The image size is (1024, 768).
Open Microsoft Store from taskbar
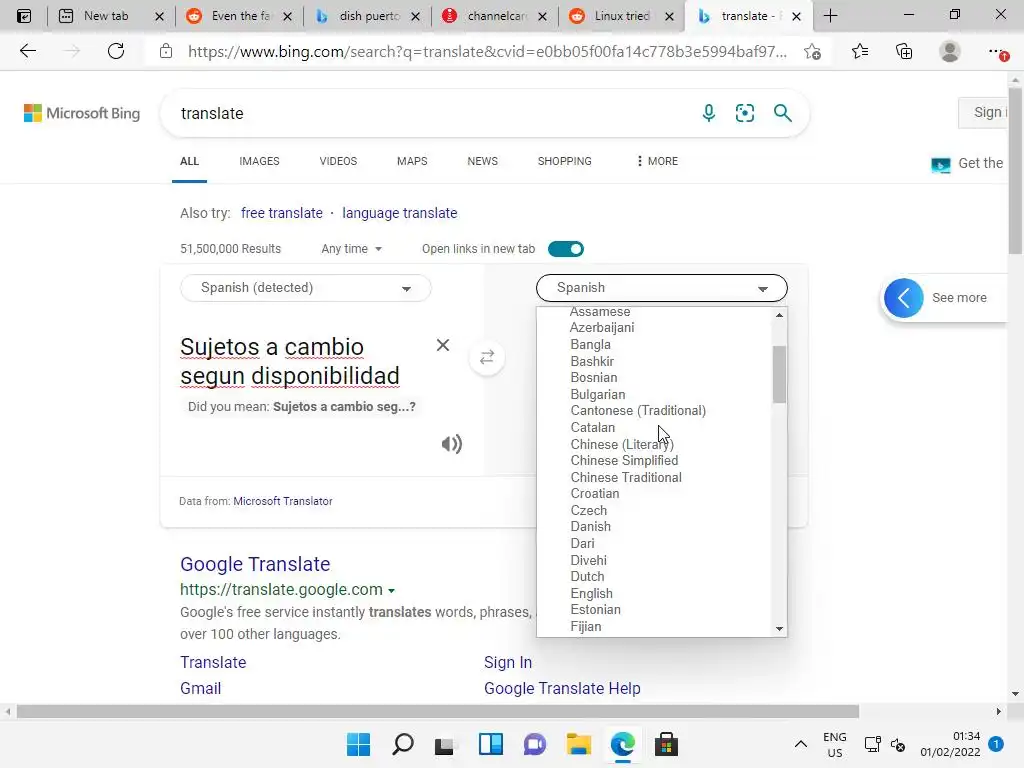(666, 744)
